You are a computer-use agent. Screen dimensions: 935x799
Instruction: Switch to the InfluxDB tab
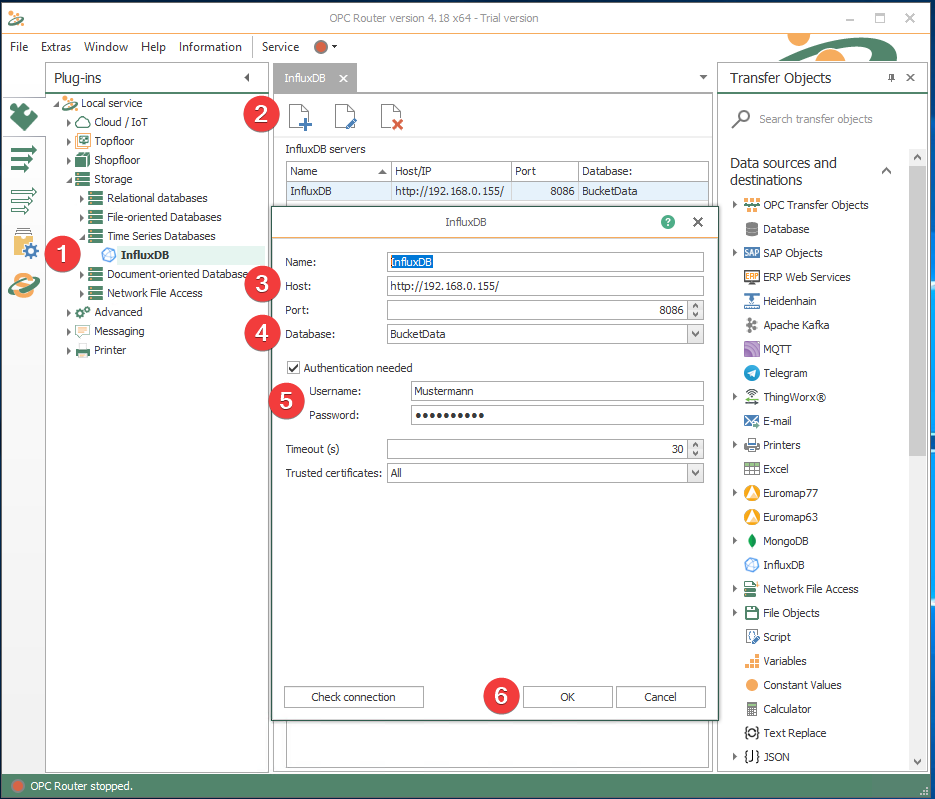305,78
